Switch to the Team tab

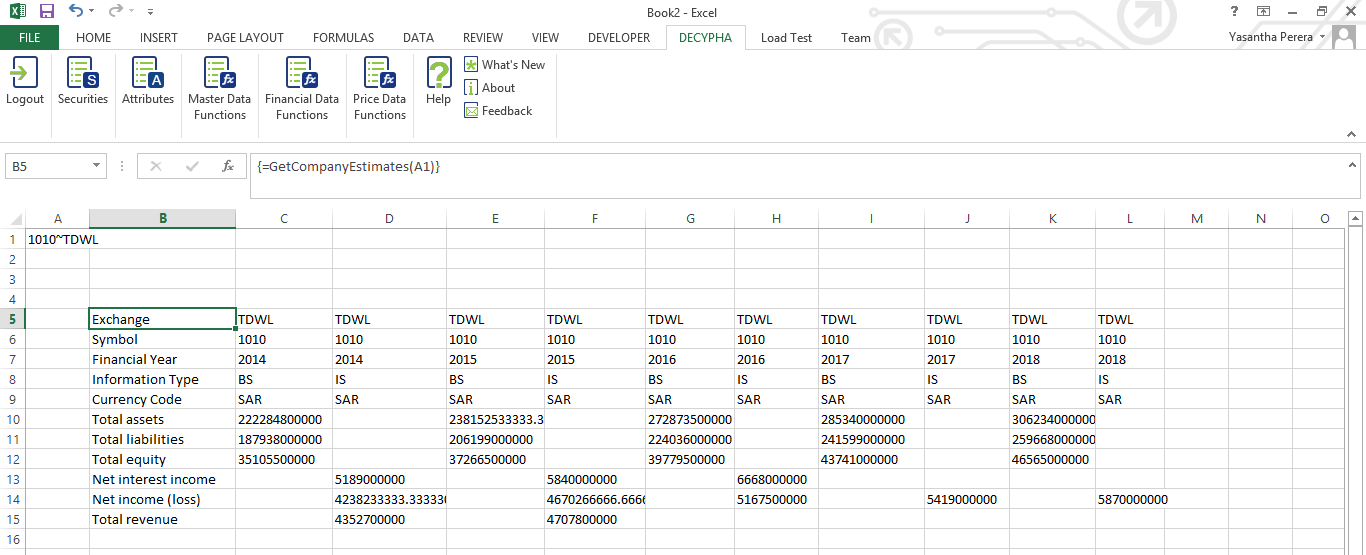(856, 38)
